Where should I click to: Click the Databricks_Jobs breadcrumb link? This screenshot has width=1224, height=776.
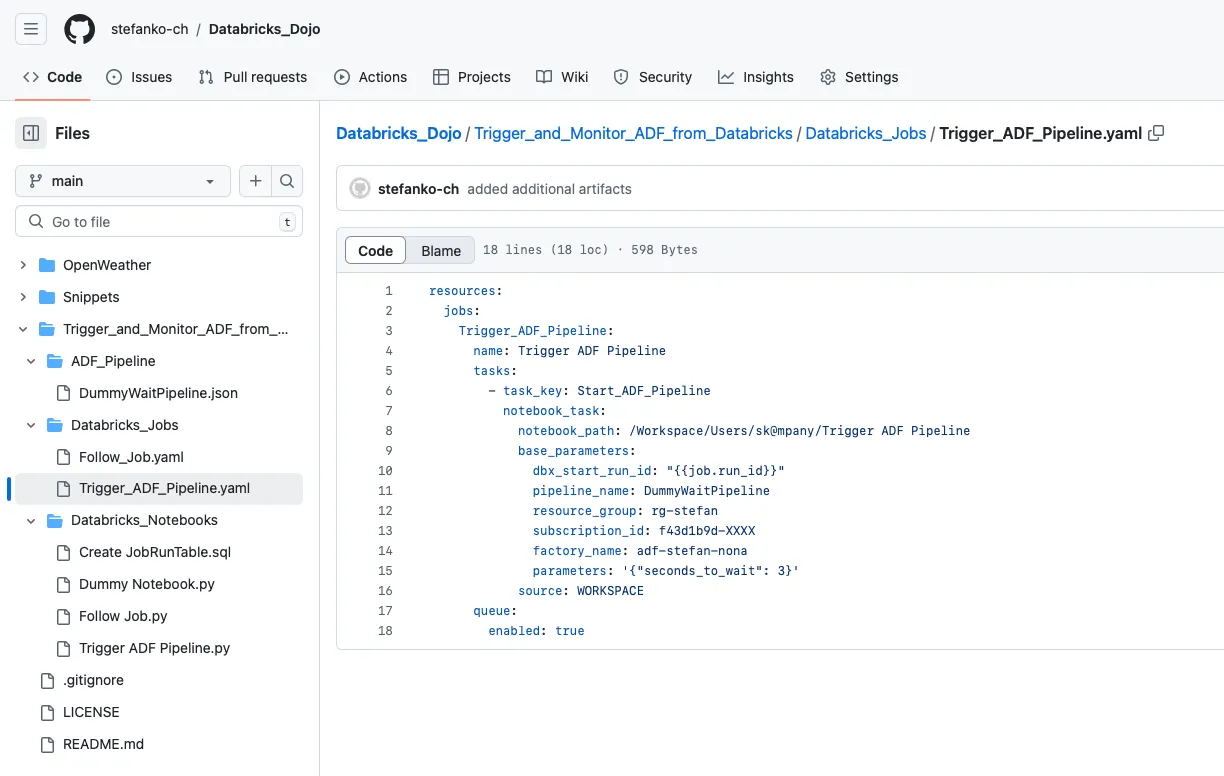(x=866, y=133)
